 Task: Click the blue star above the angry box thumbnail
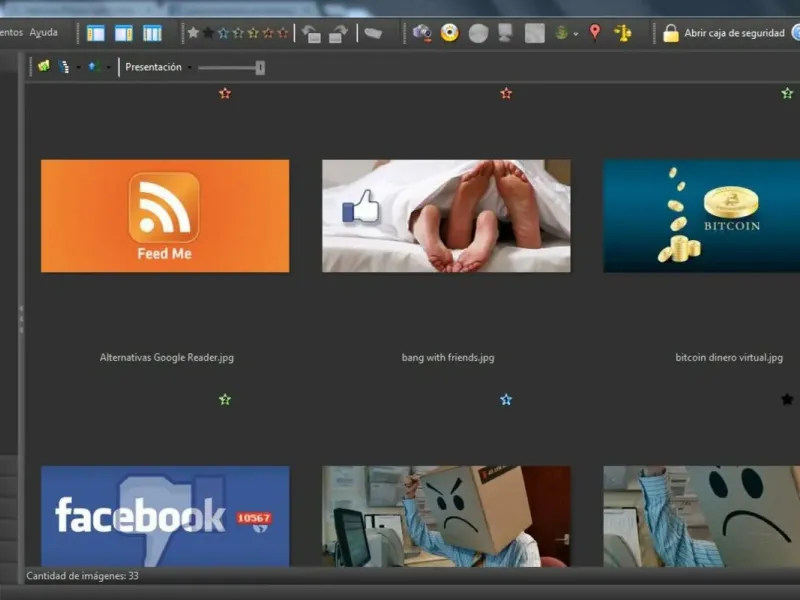click(506, 399)
